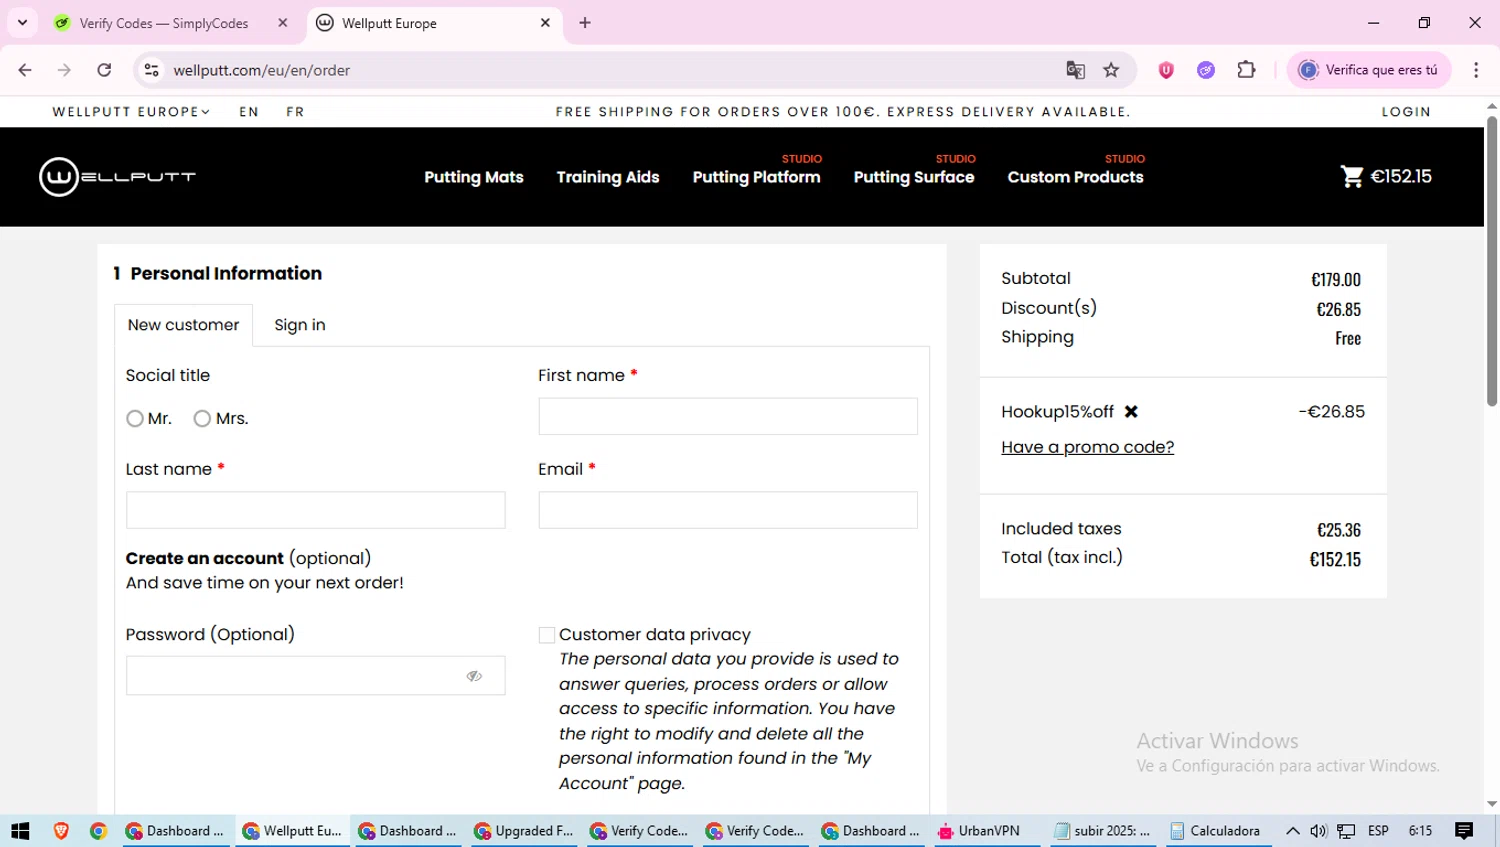Switch to the Sign in tab
This screenshot has height=847, width=1500.
coord(300,325)
